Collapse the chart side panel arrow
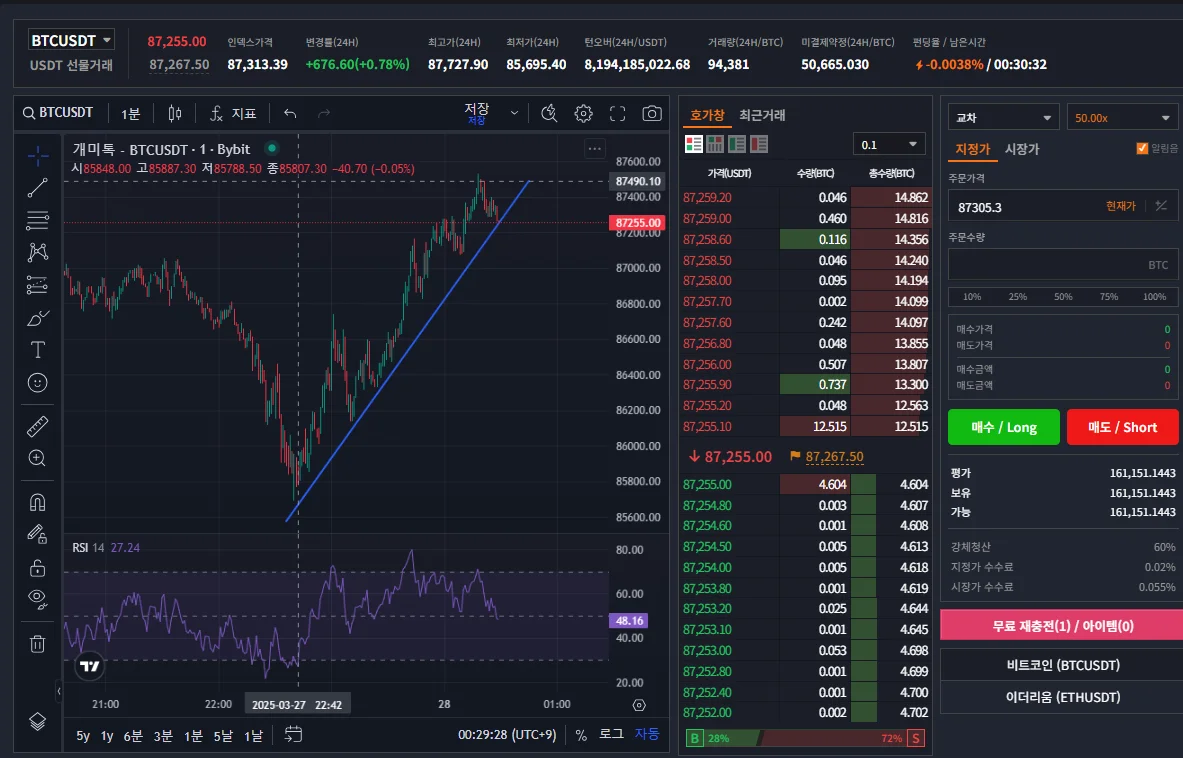 tap(59, 690)
